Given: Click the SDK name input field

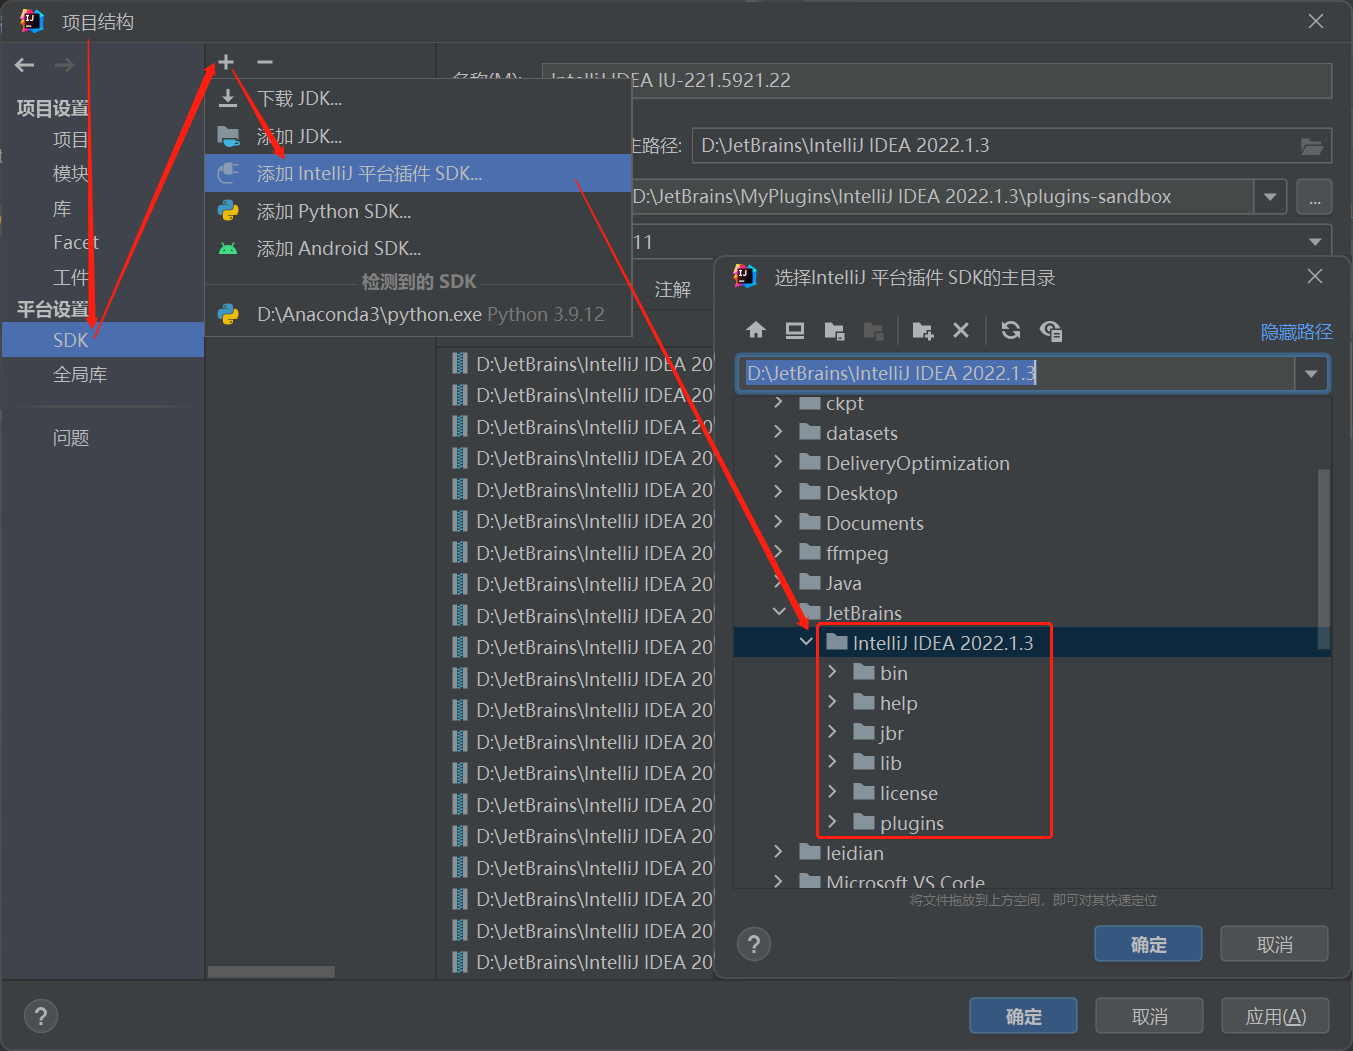Looking at the screenshot, I should tap(936, 80).
